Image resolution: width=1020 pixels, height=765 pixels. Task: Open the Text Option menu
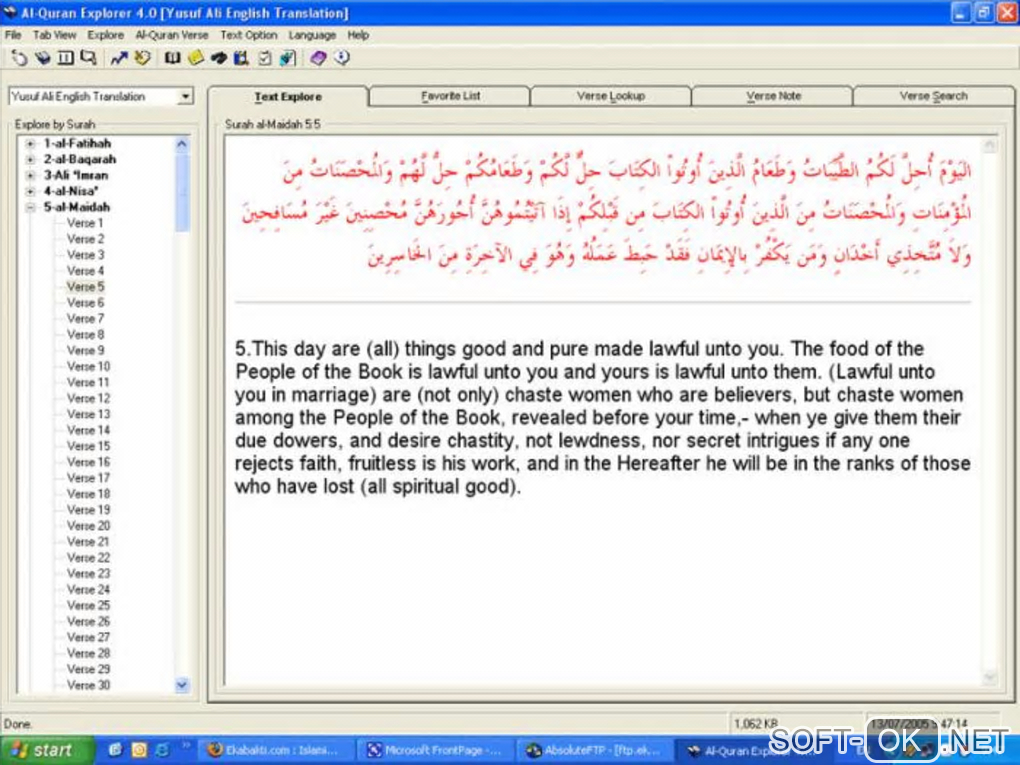248,35
